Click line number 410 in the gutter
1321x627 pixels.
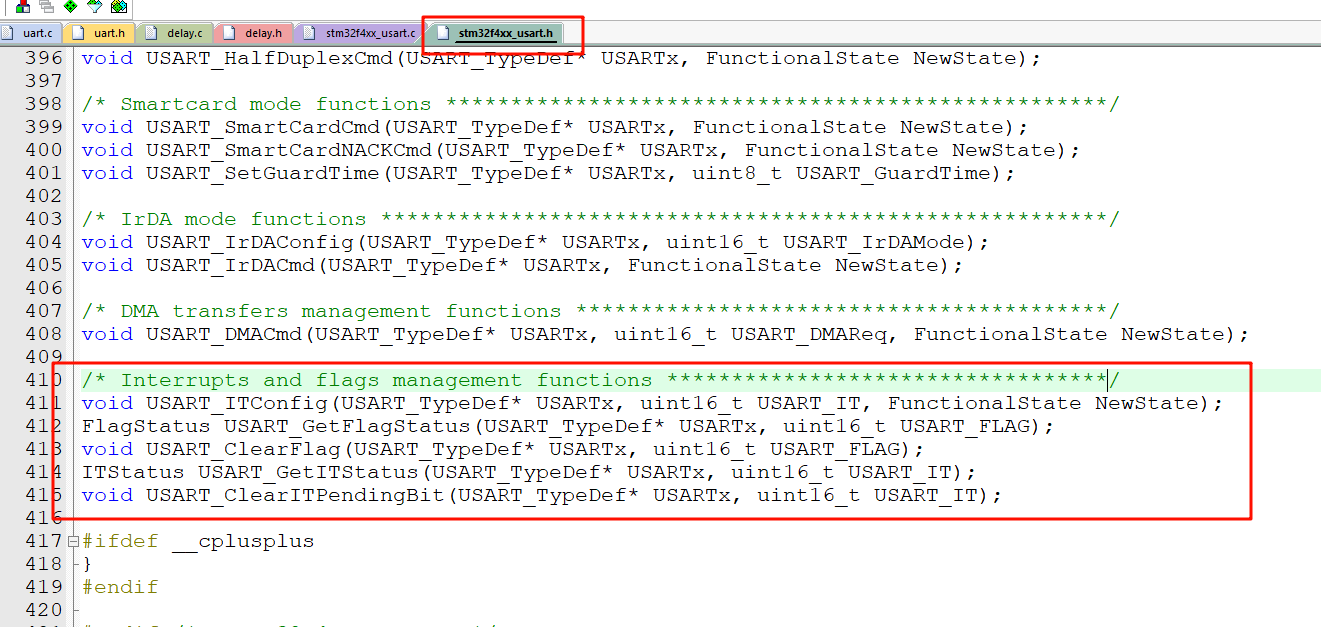(x=44, y=380)
